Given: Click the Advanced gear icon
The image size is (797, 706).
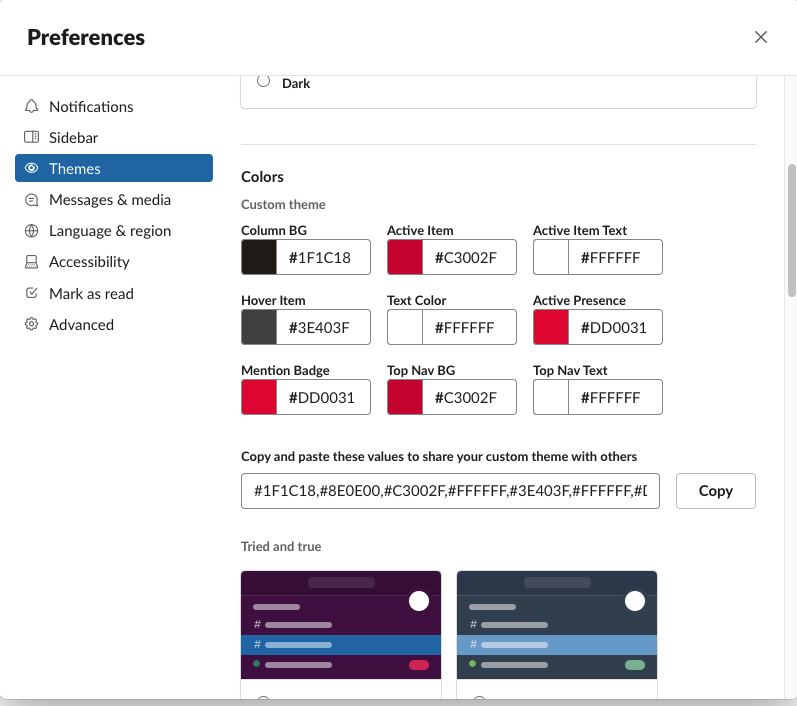Looking at the screenshot, I should 32,324.
